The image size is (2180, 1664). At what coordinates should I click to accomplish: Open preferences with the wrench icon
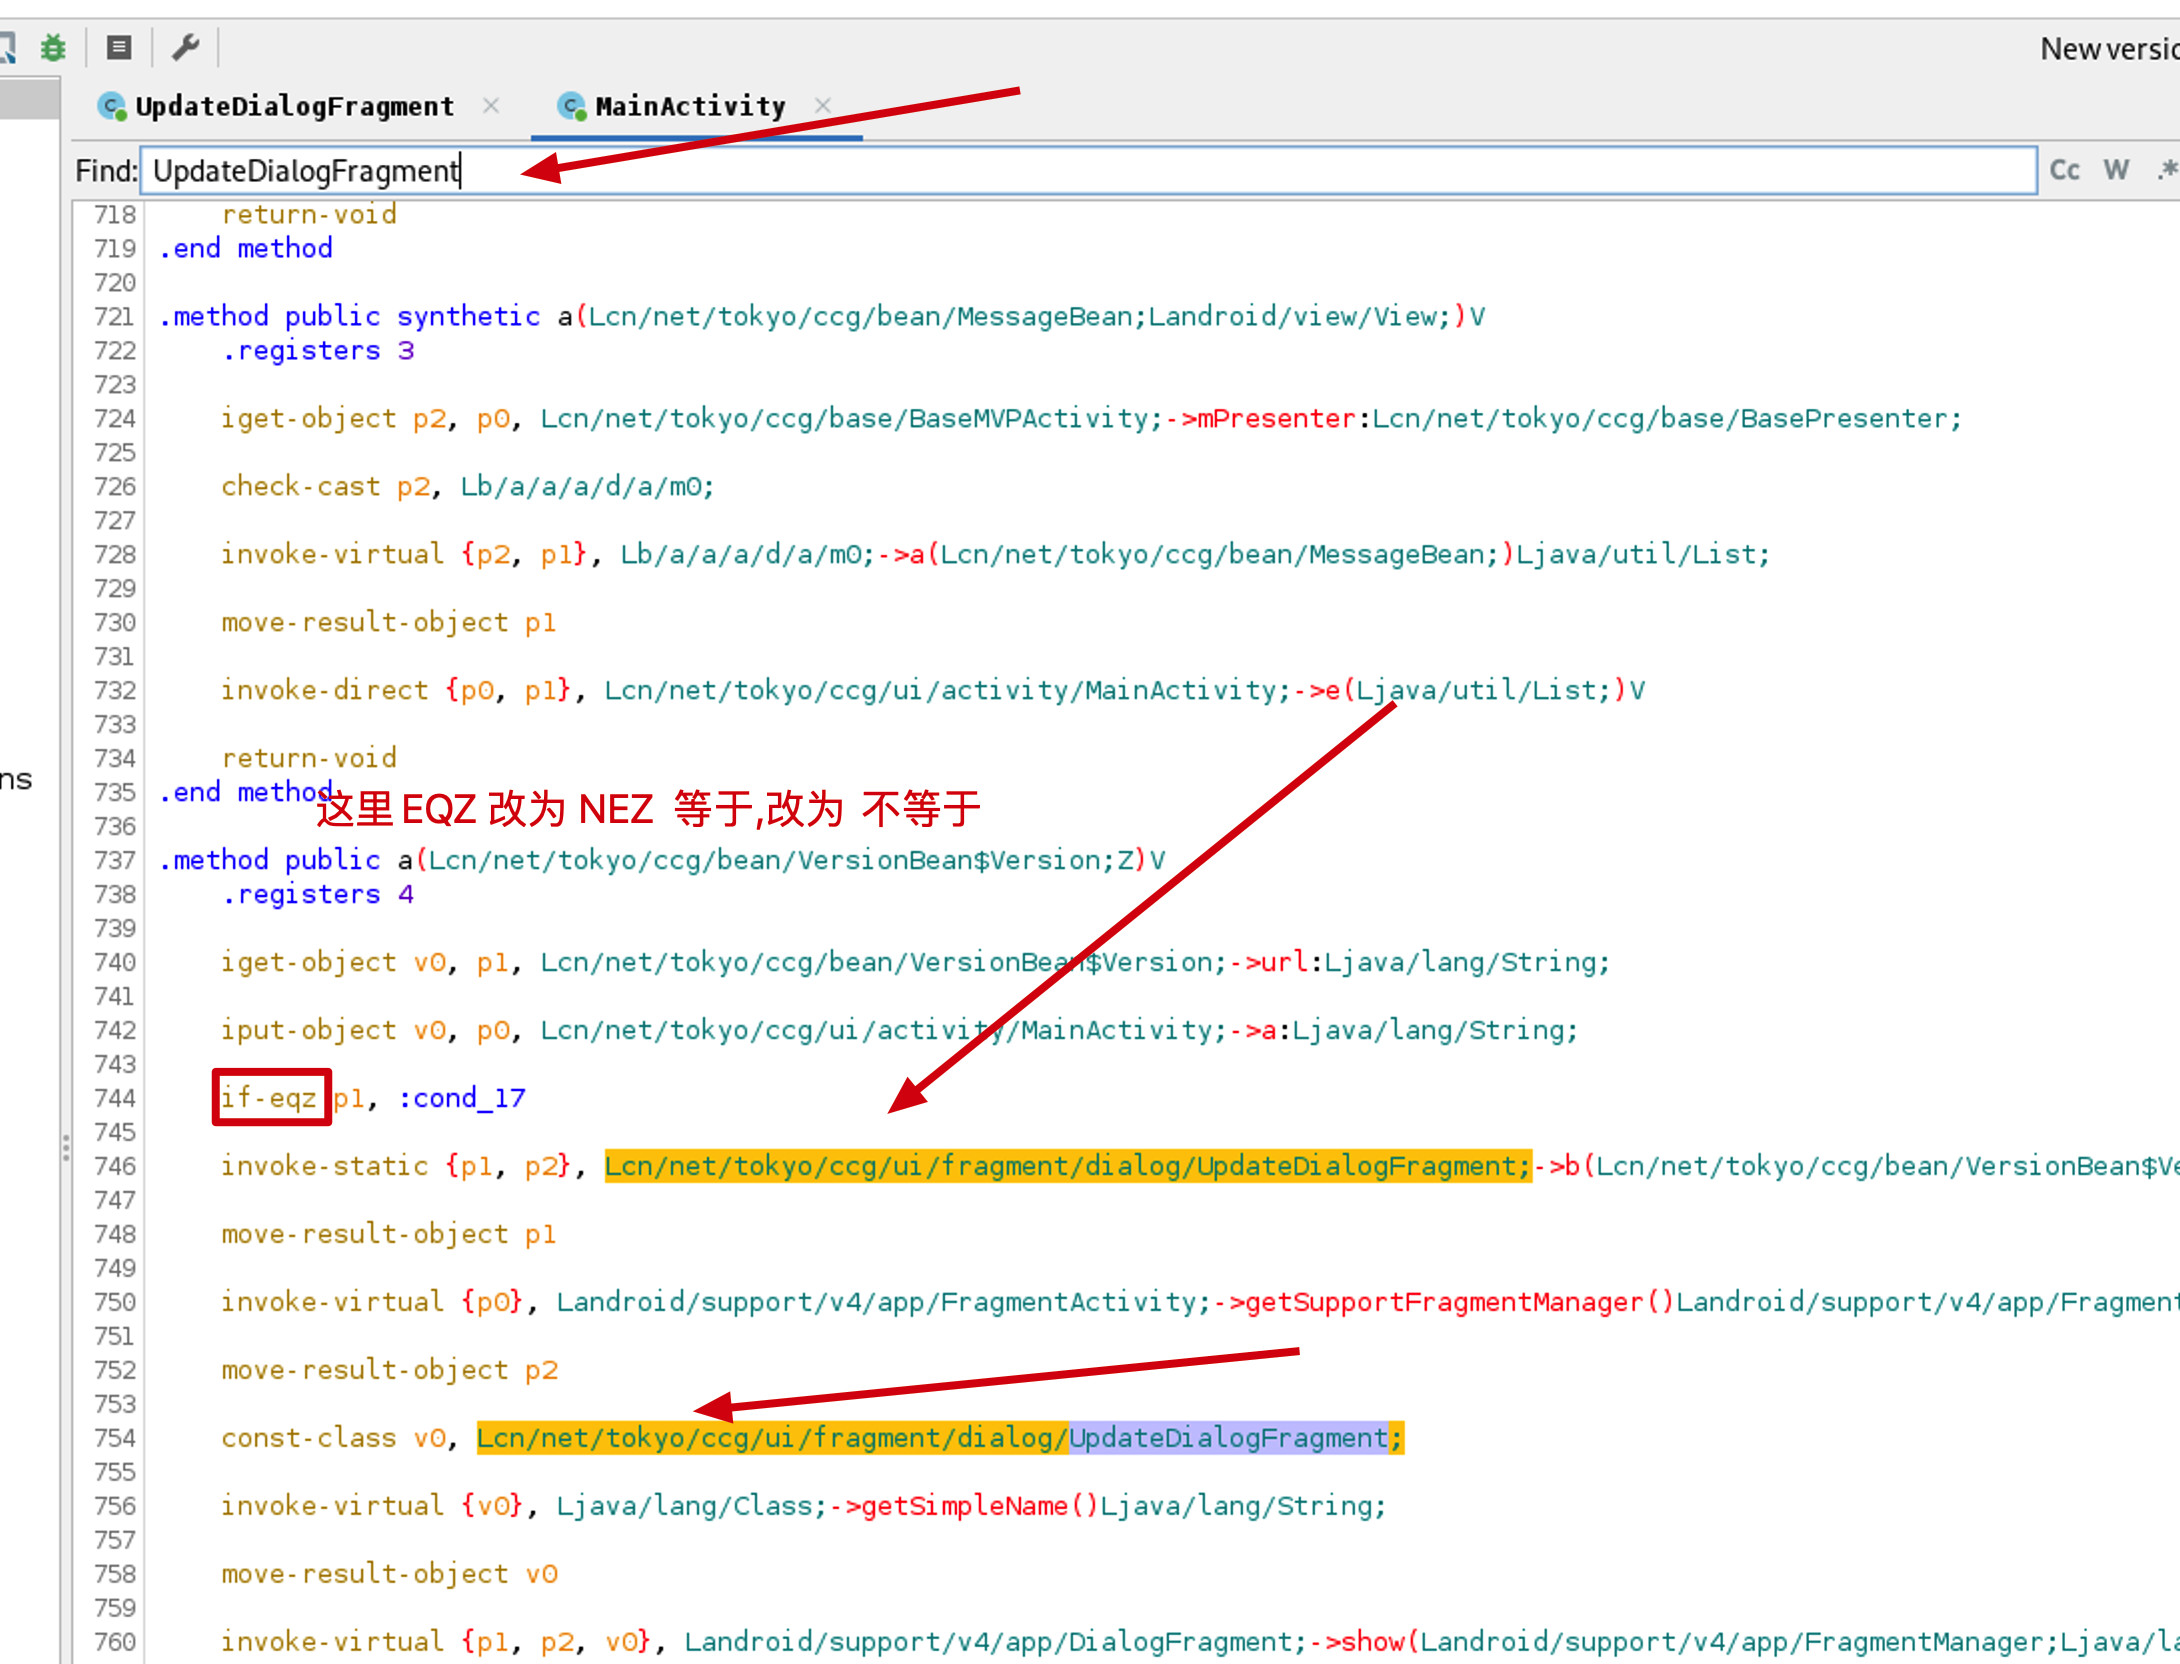(x=186, y=47)
